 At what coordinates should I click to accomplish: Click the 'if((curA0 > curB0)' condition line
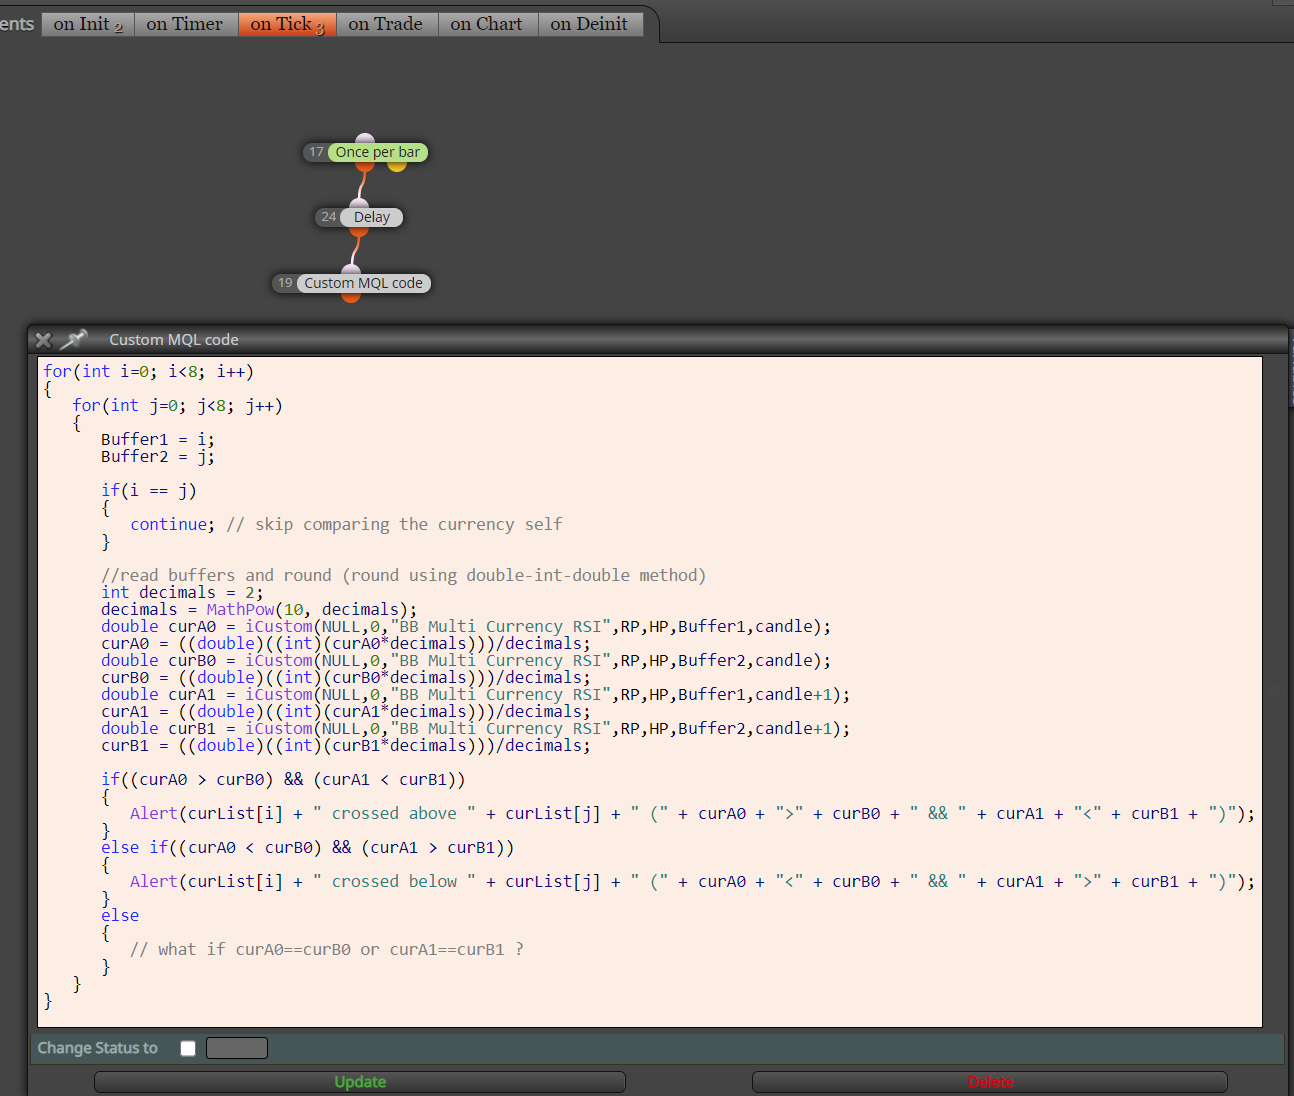point(283,779)
